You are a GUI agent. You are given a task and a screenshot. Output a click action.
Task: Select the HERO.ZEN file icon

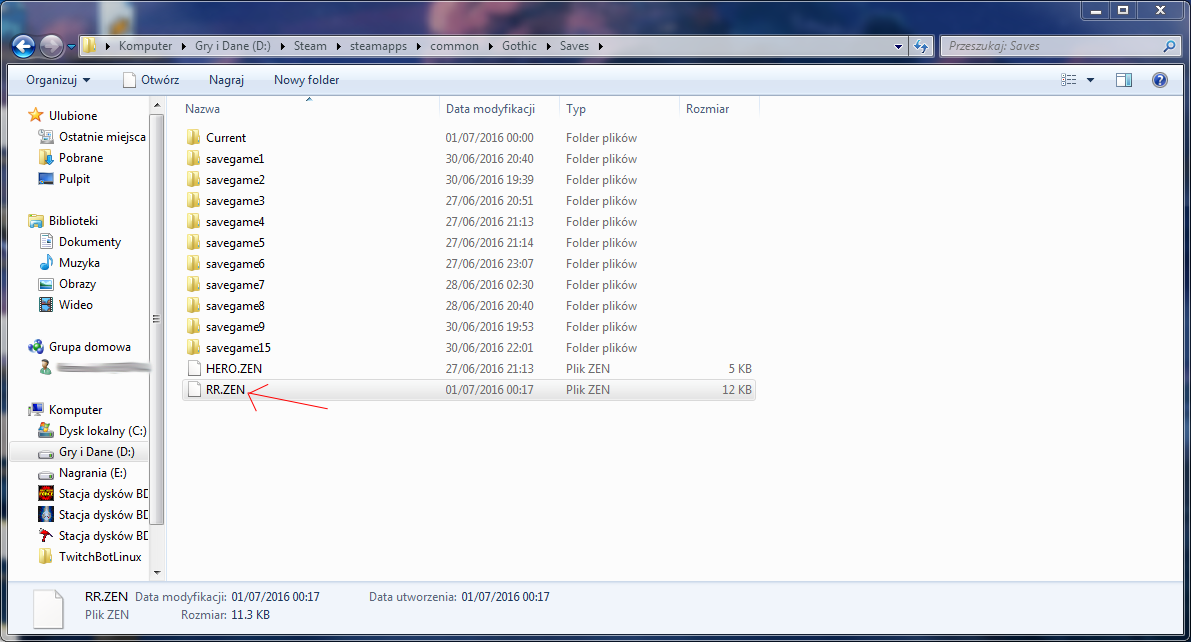tap(194, 368)
